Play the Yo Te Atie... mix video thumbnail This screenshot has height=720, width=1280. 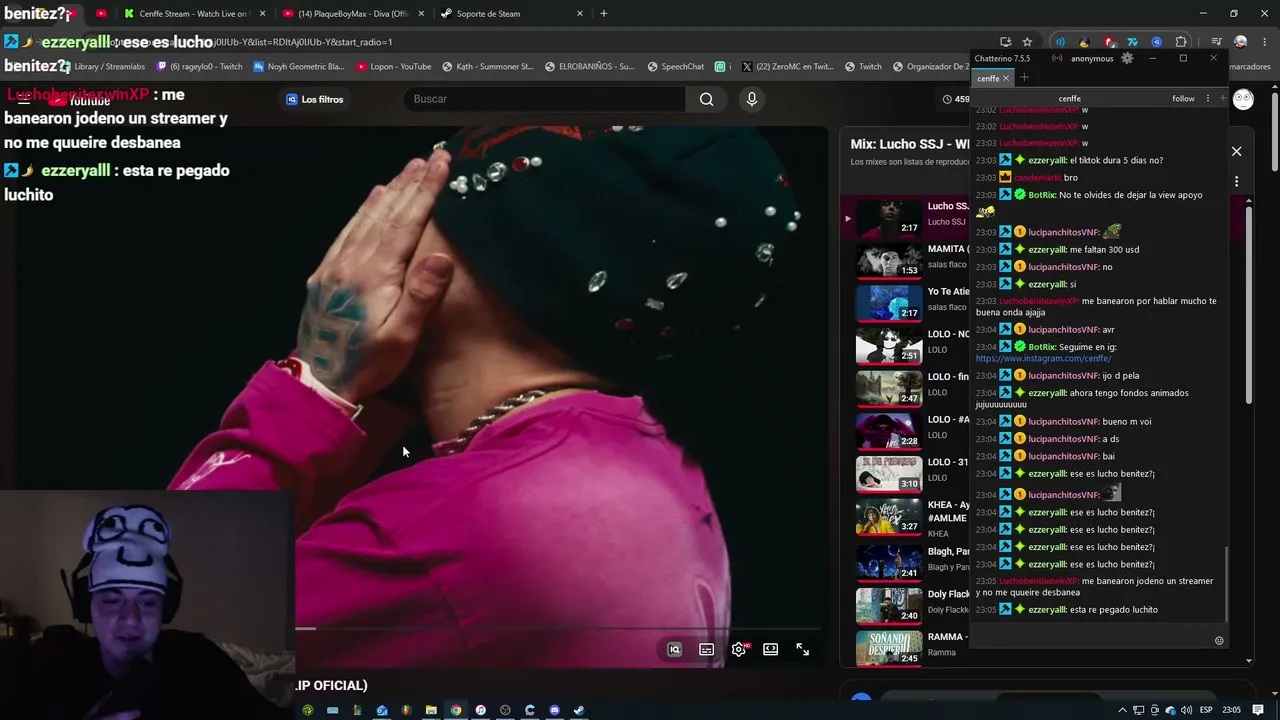point(889,303)
